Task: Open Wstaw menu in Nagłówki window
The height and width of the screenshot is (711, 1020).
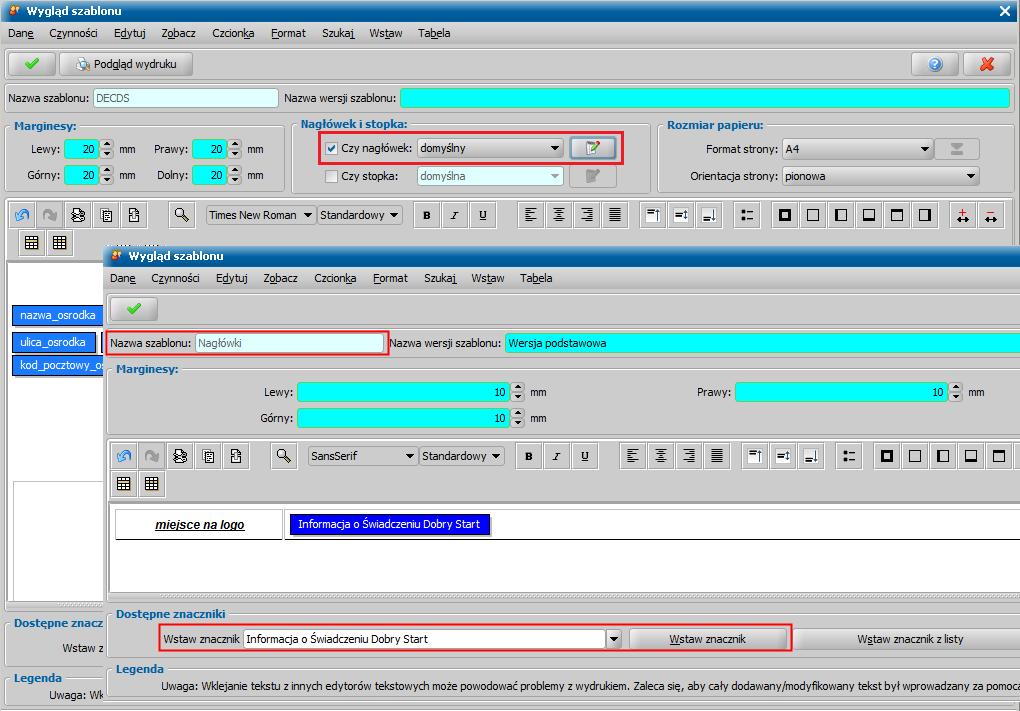Action: point(488,278)
